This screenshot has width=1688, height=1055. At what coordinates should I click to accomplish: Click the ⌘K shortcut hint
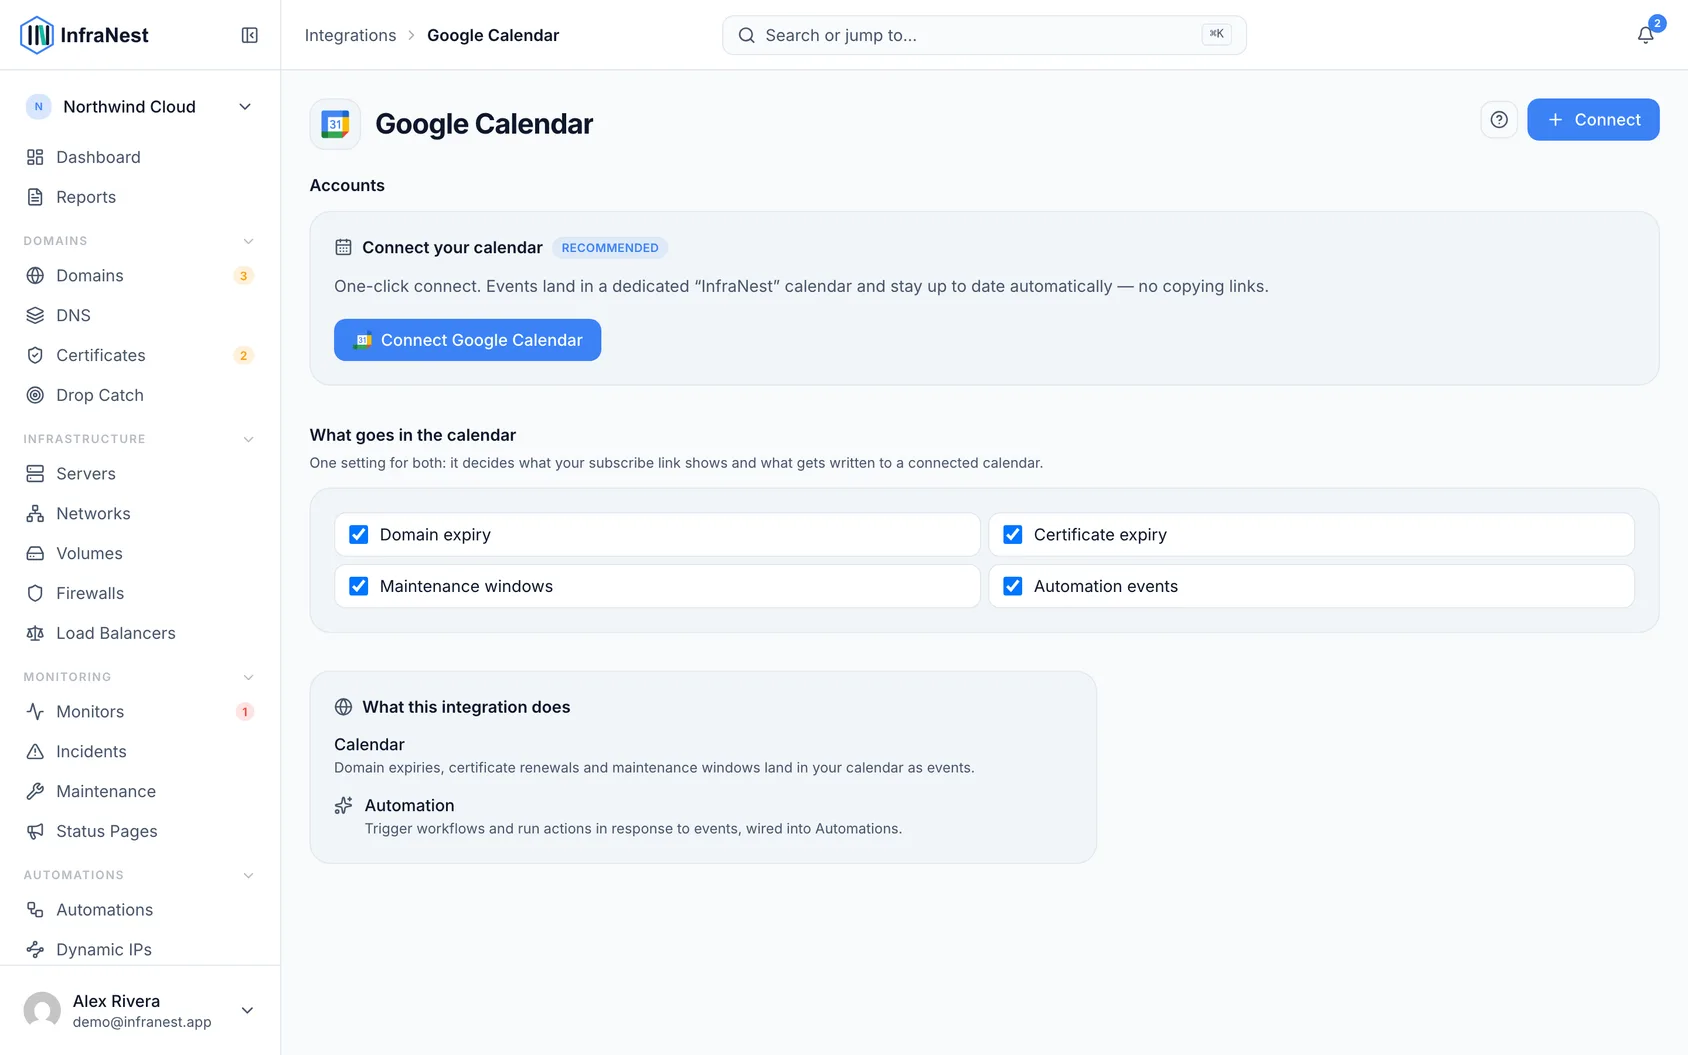tap(1216, 34)
